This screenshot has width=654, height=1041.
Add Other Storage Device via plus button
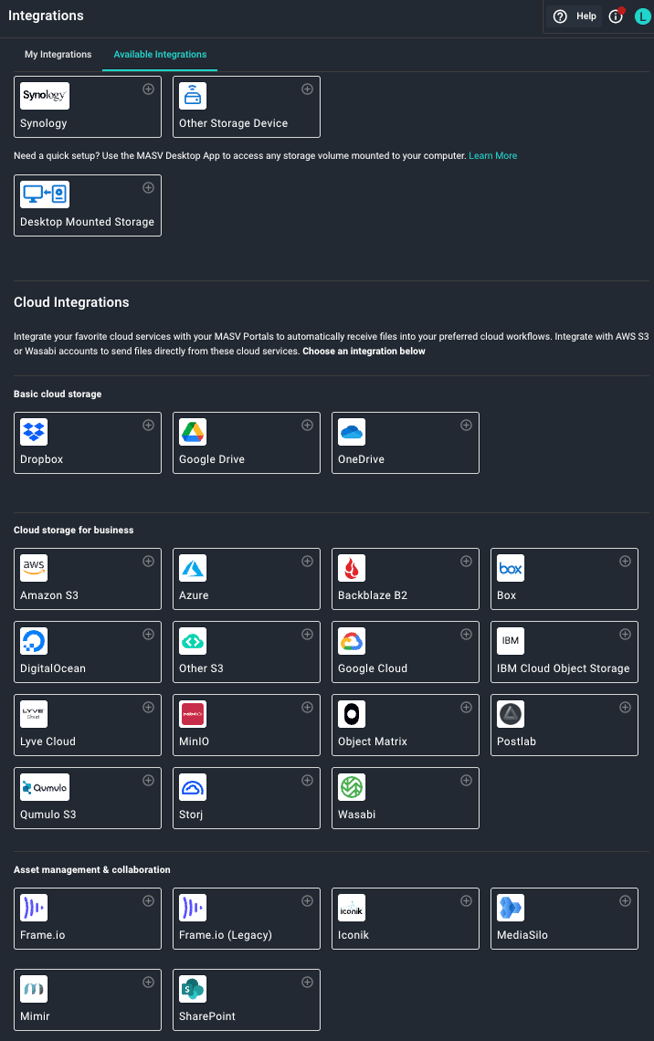307,89
